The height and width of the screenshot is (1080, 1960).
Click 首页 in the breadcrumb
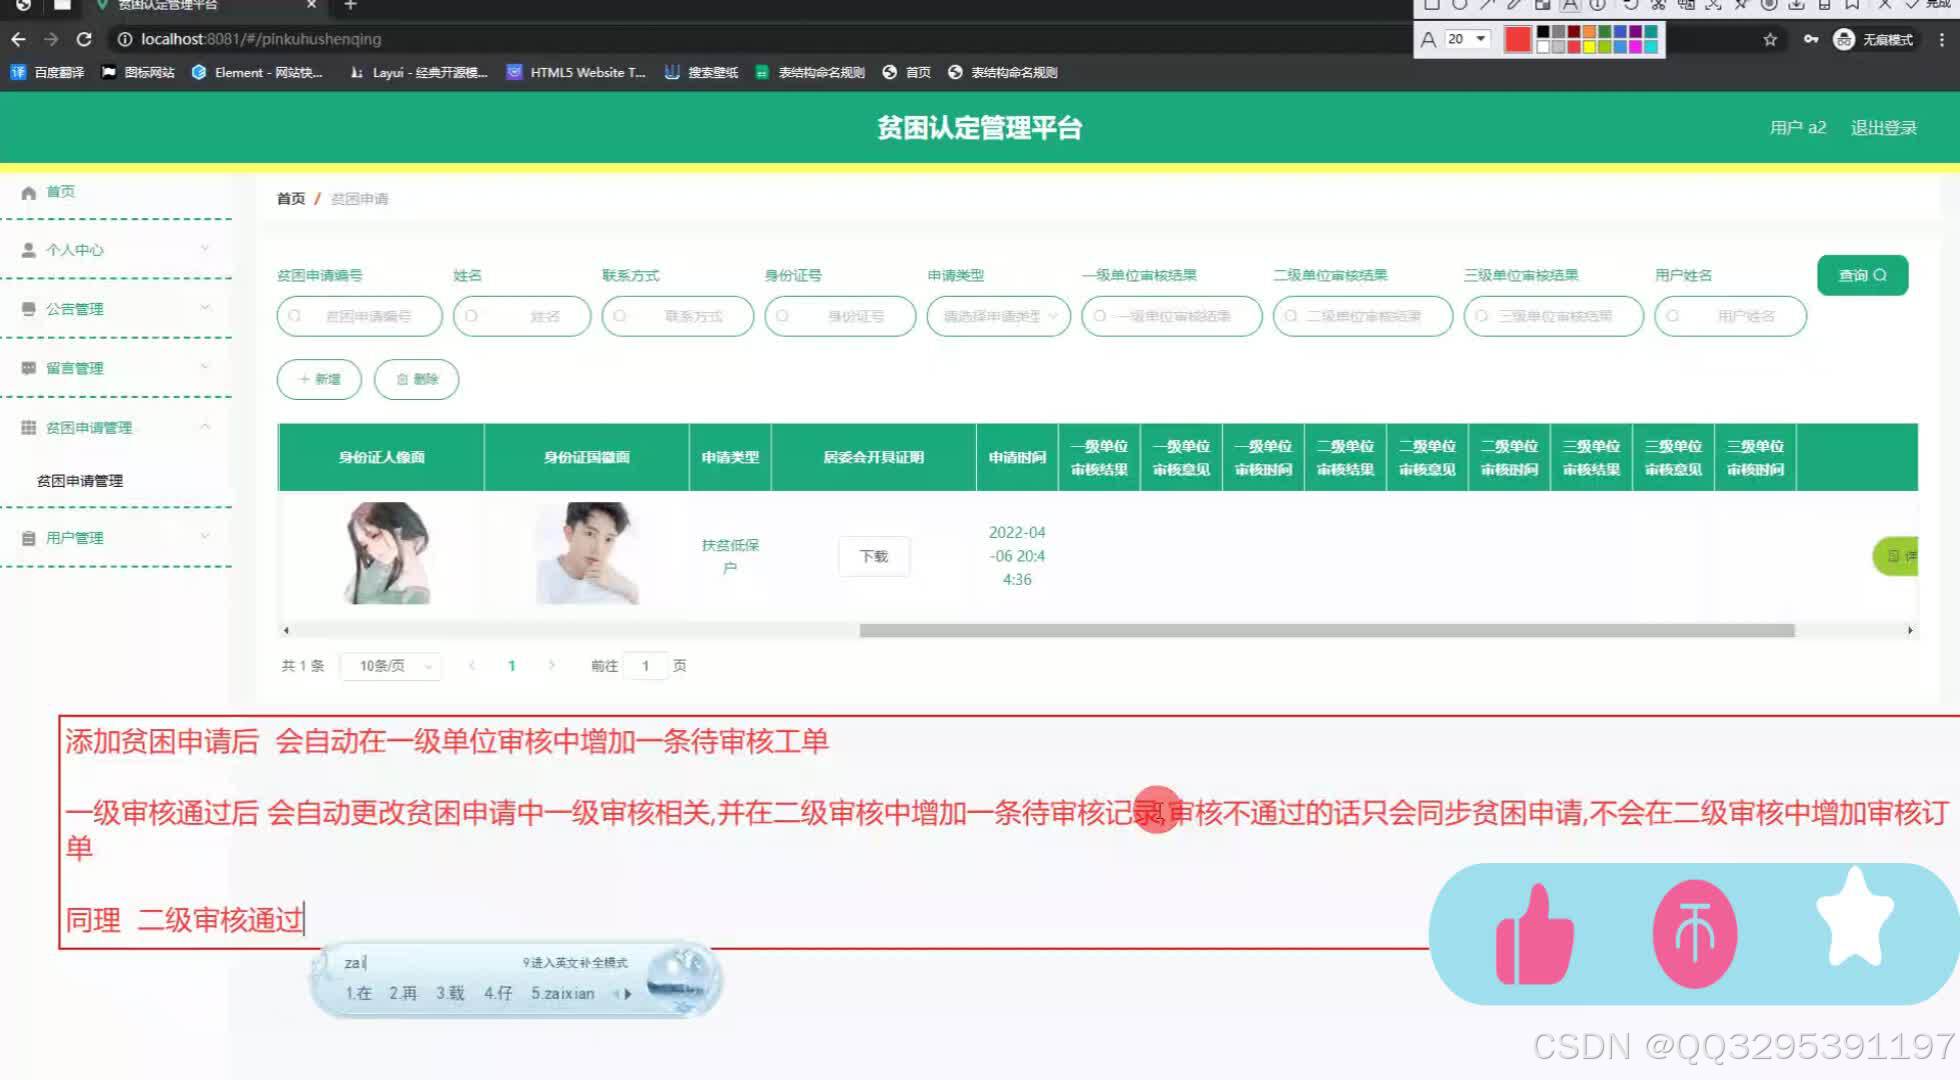tap(291, 199)
